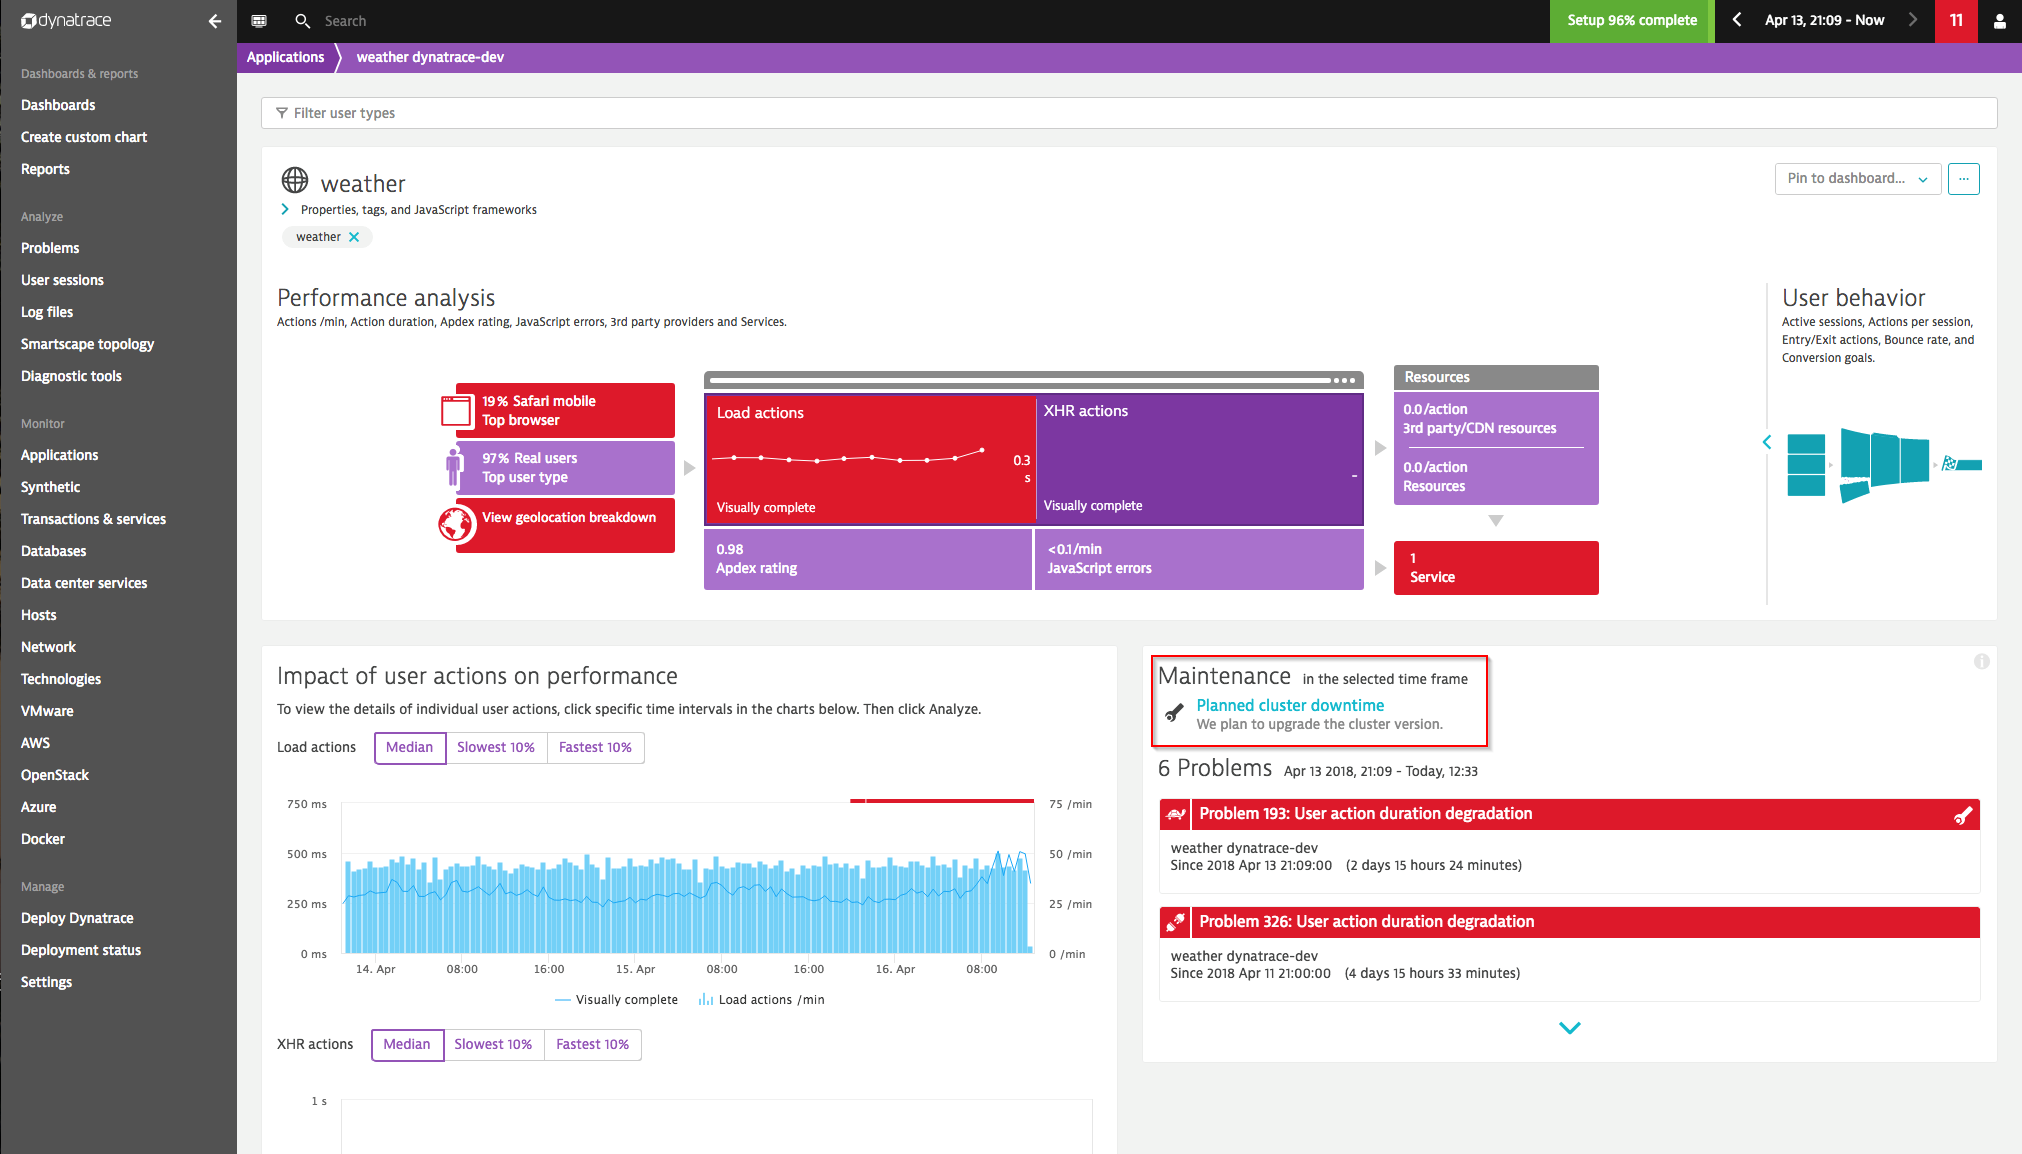Image resolution: width=2022 pixels, height=1154 pixels.
Task: Click the Applications breadcrumb
Action: tap(285, 57)
